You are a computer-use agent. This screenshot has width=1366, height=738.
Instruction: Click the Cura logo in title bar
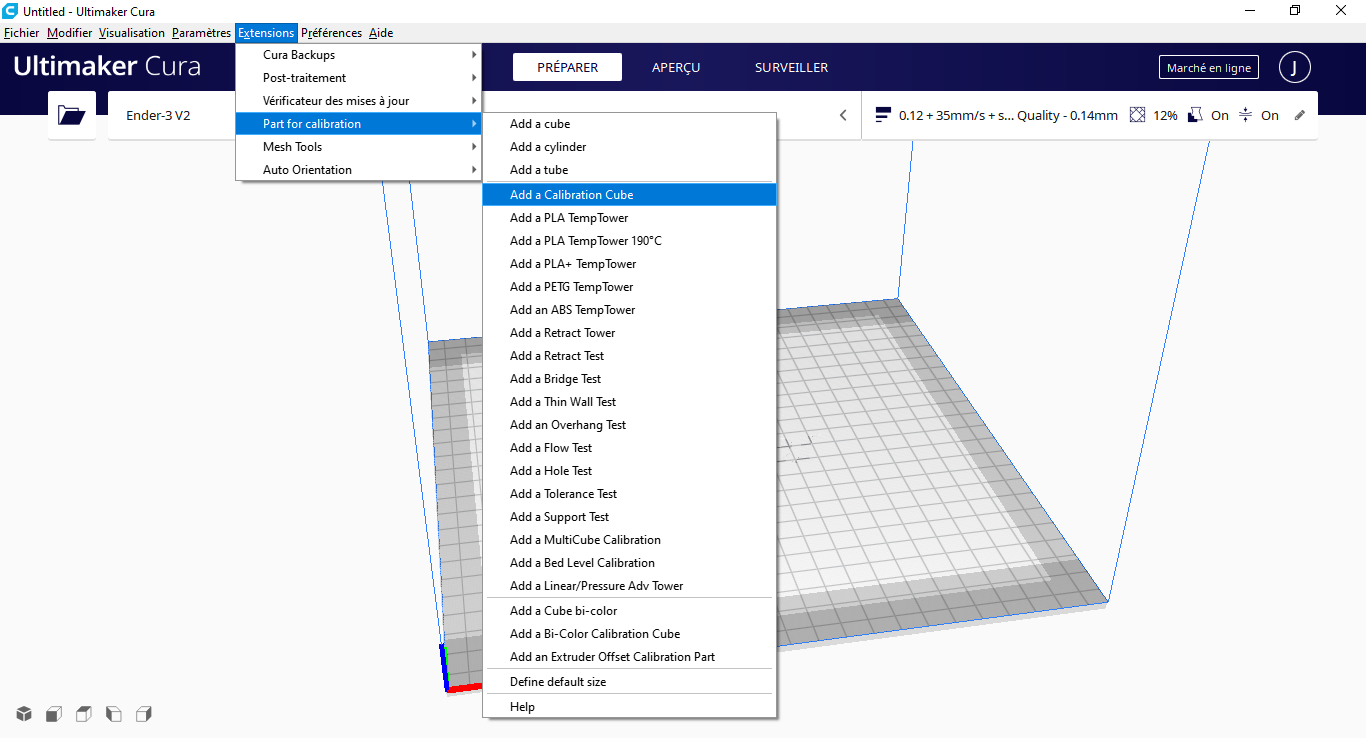click(x=11, y=11)
